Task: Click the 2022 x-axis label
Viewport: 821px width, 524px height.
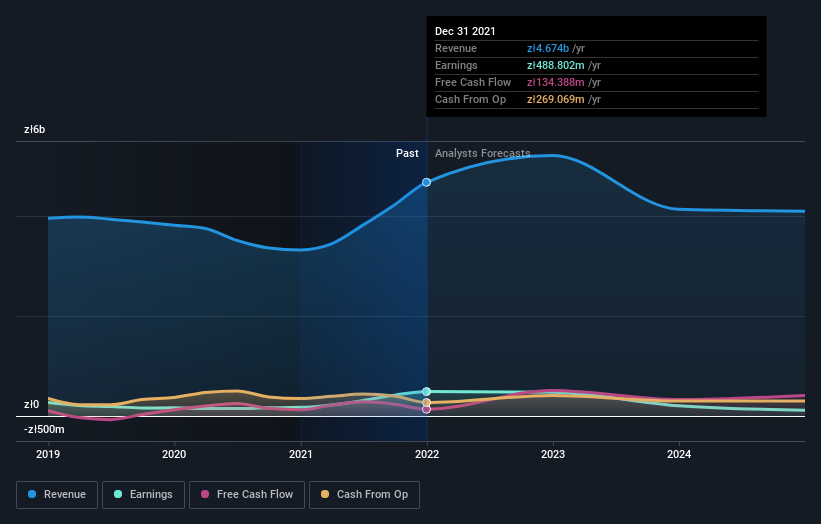Action: tap(427, 454)
